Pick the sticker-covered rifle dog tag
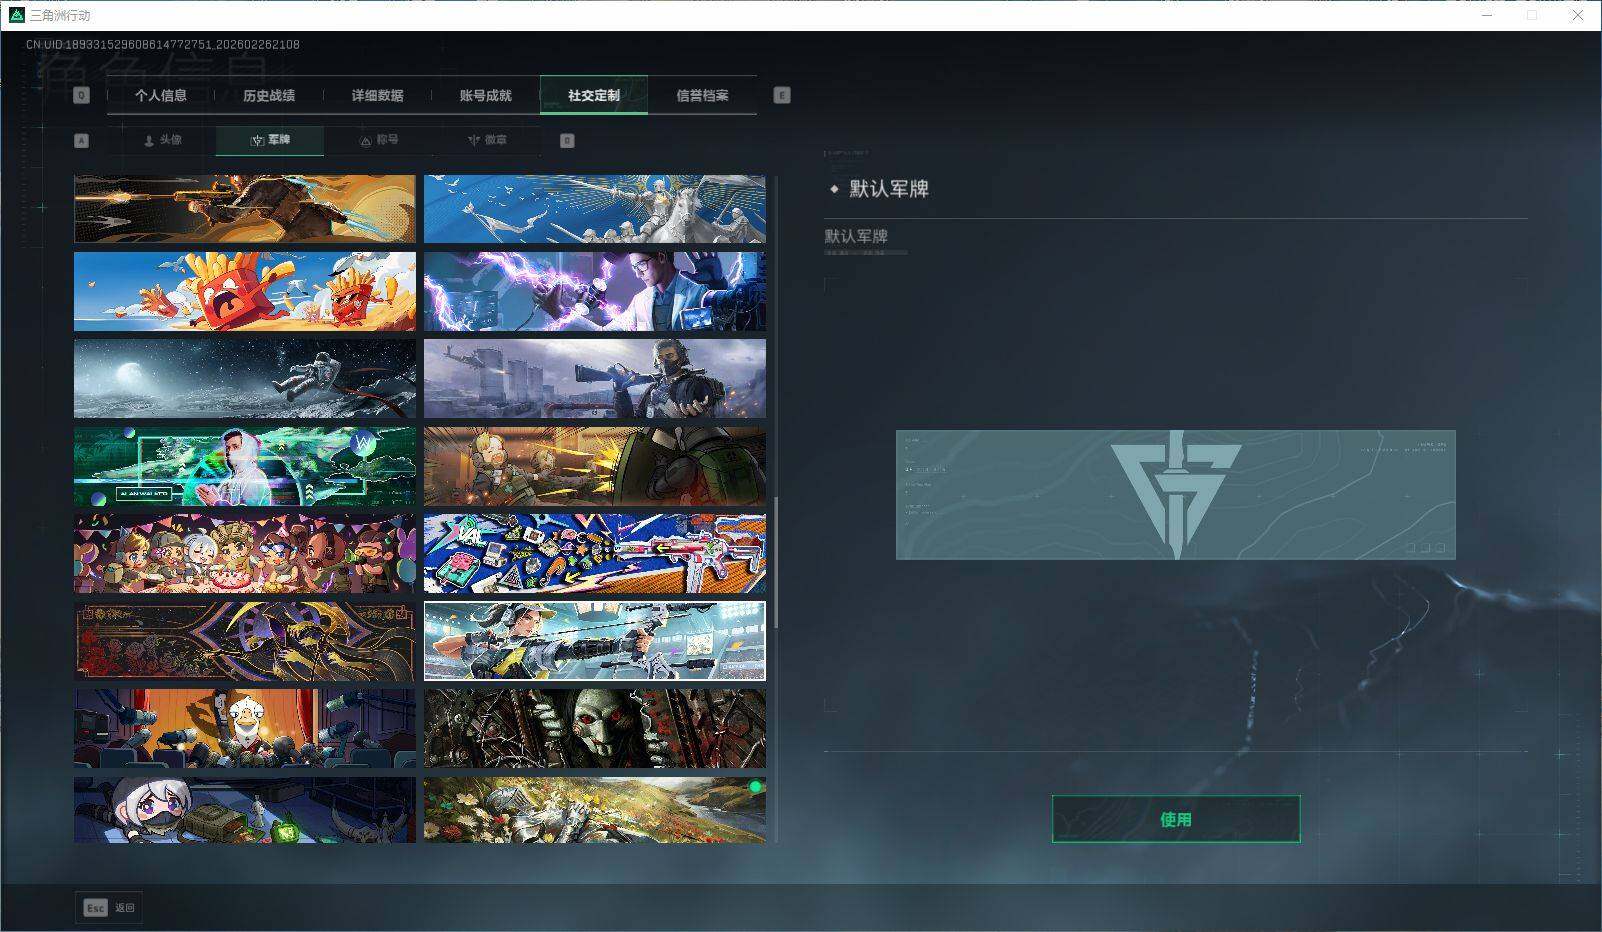Screen dimensions: 1602x932 [595, 553]
